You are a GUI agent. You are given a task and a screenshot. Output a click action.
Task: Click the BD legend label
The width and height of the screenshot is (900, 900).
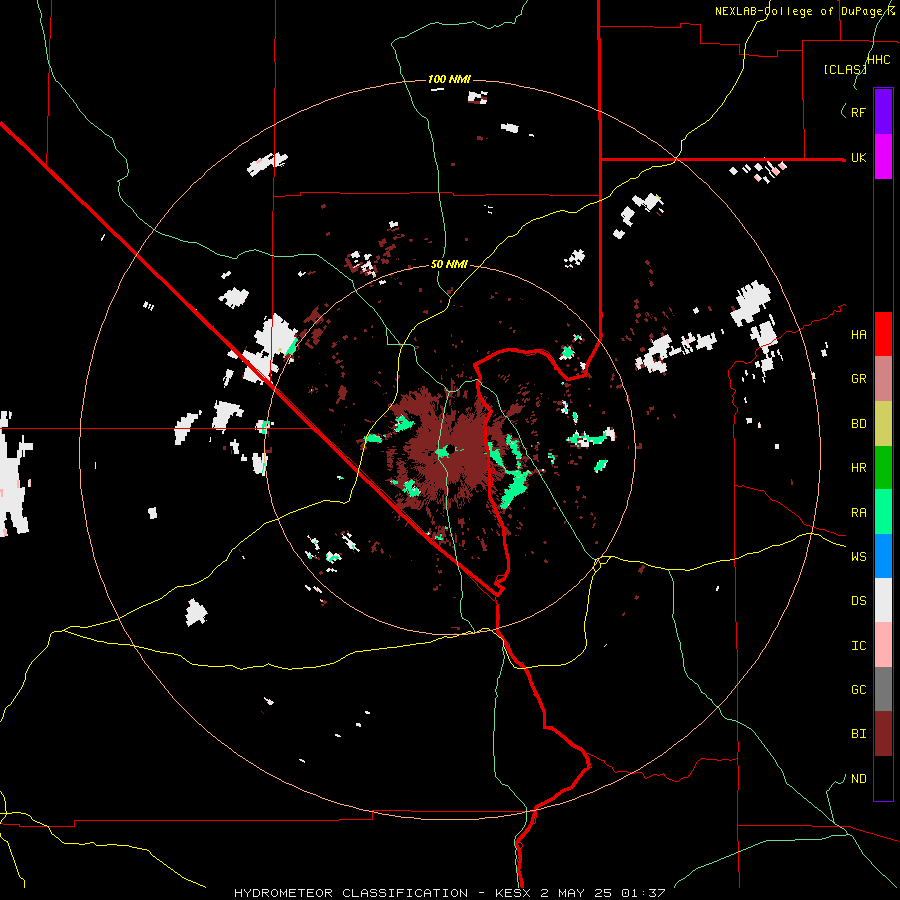[858, 424]
